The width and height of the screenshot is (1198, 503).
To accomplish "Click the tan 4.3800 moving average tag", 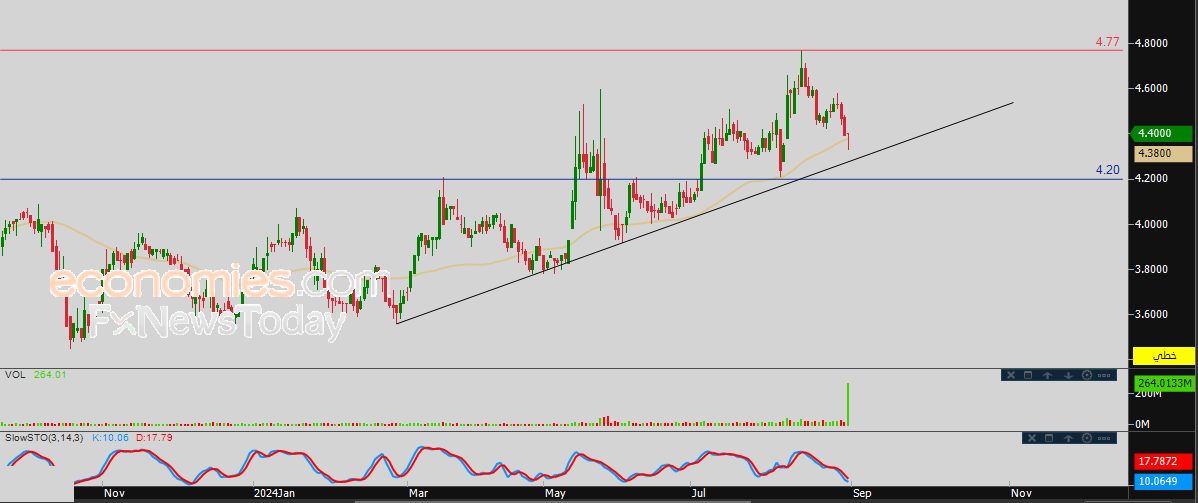I will tap(1163, 153).
